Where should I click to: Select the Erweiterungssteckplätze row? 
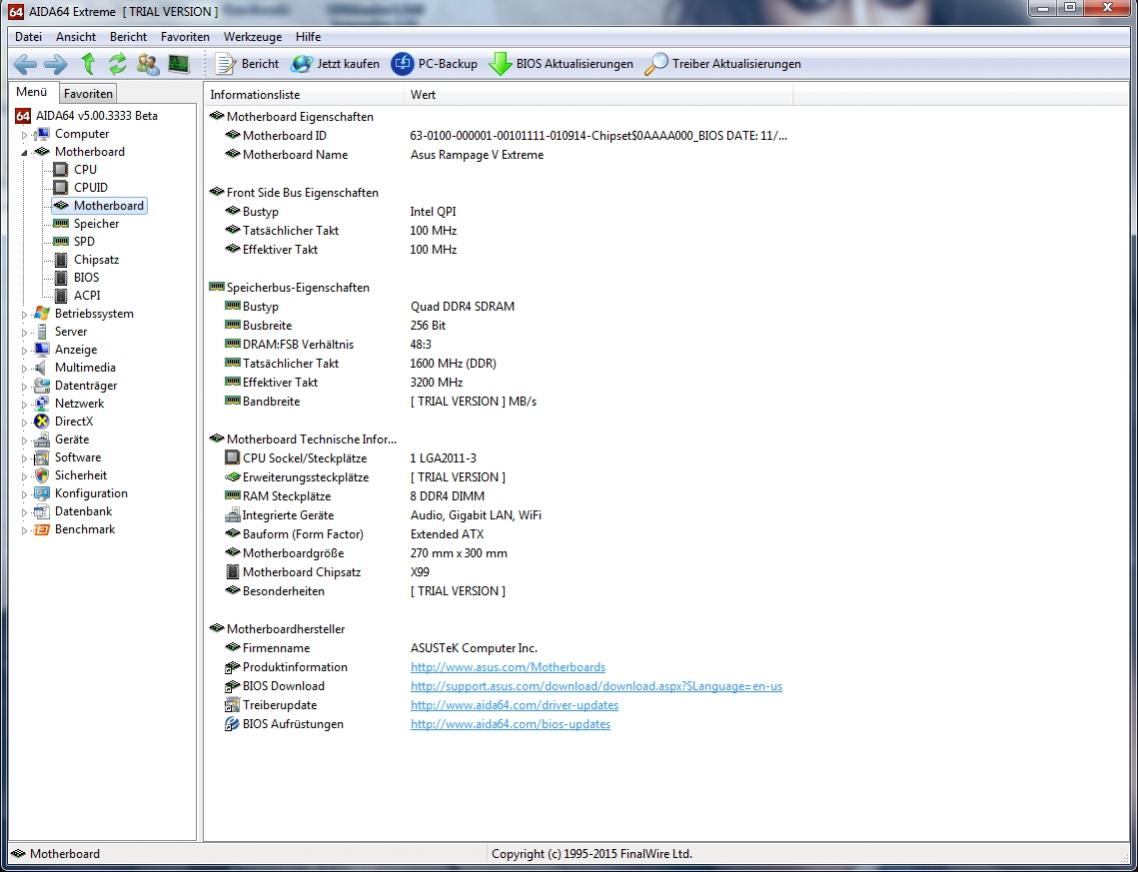point(365,477)
